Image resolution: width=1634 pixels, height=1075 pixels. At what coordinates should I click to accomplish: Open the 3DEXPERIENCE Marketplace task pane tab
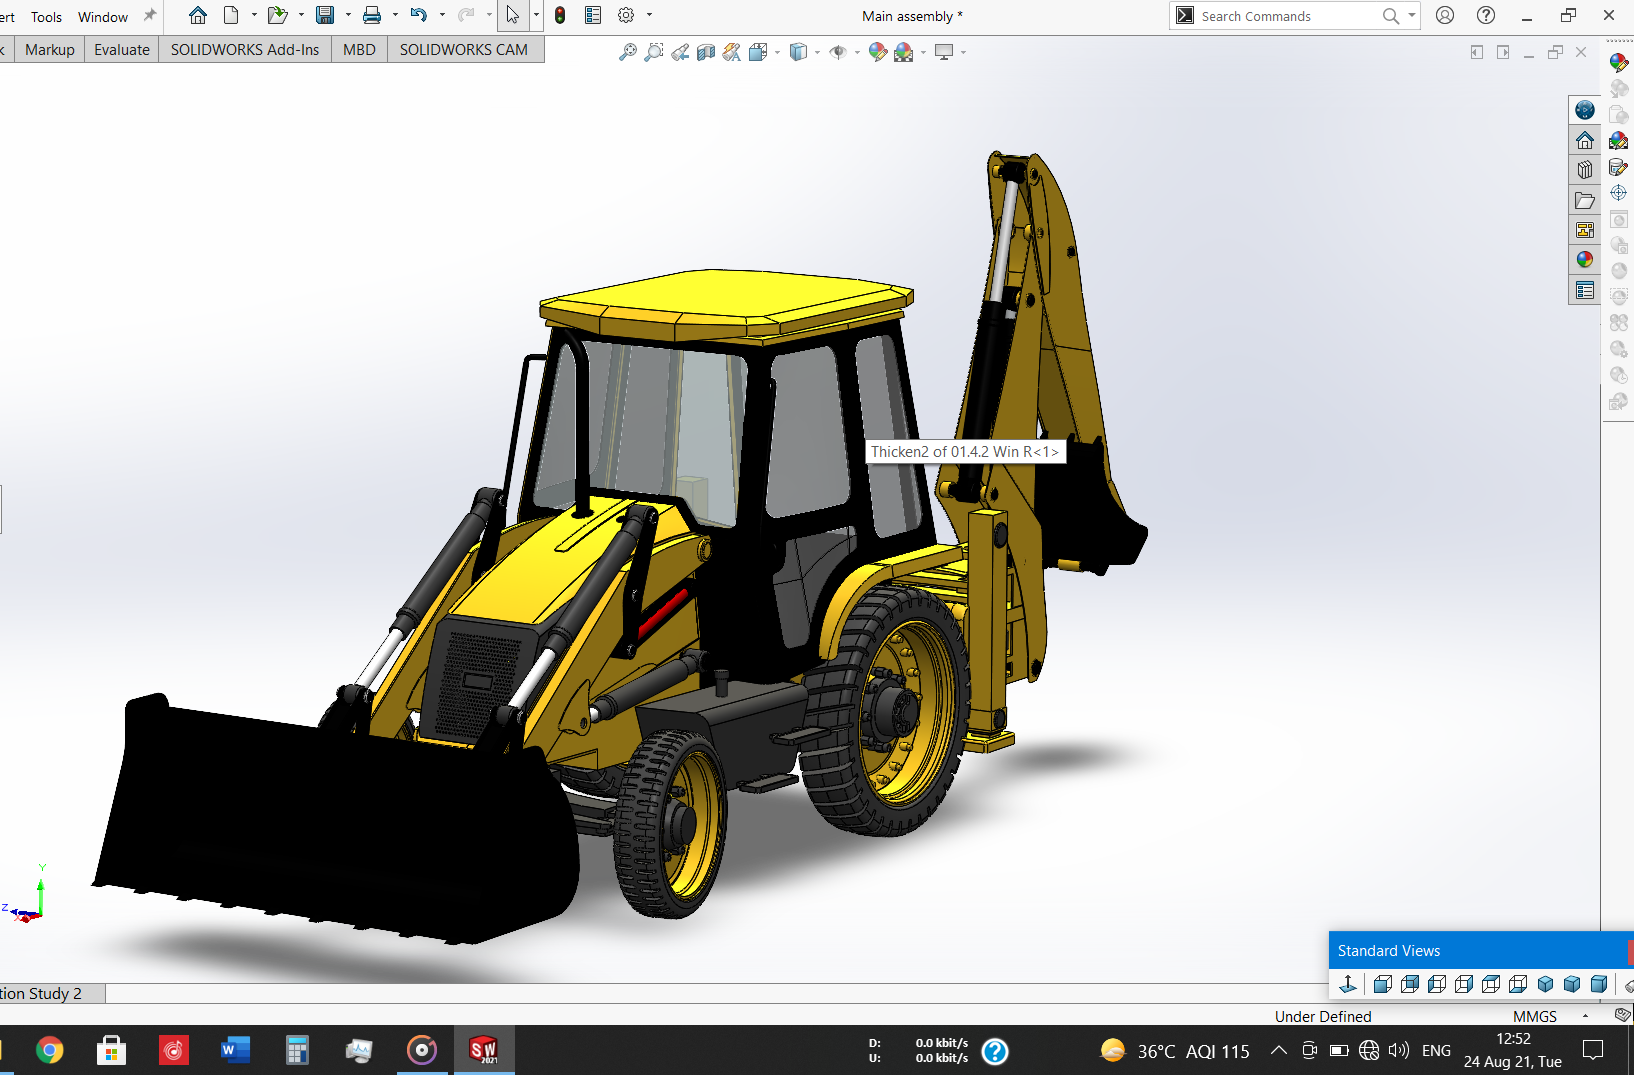[x=1585, y=110]
